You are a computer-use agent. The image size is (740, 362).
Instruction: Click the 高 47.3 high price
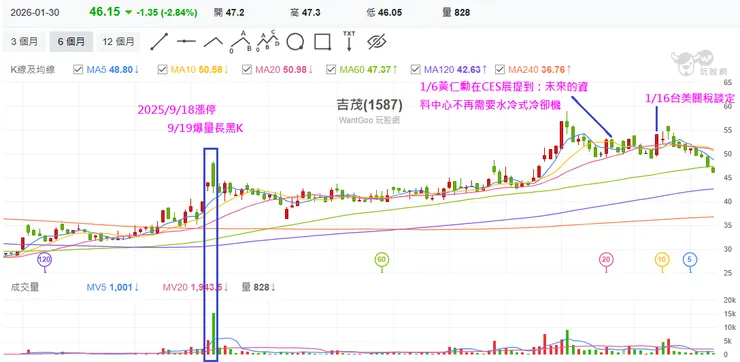(305, 13)
